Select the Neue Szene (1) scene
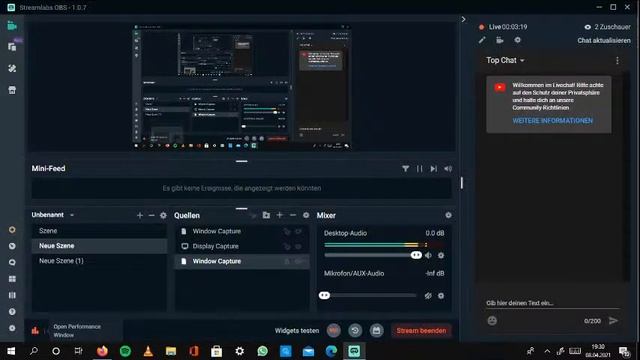This screenshot has height=360, width=640. (x=99, y=261)
